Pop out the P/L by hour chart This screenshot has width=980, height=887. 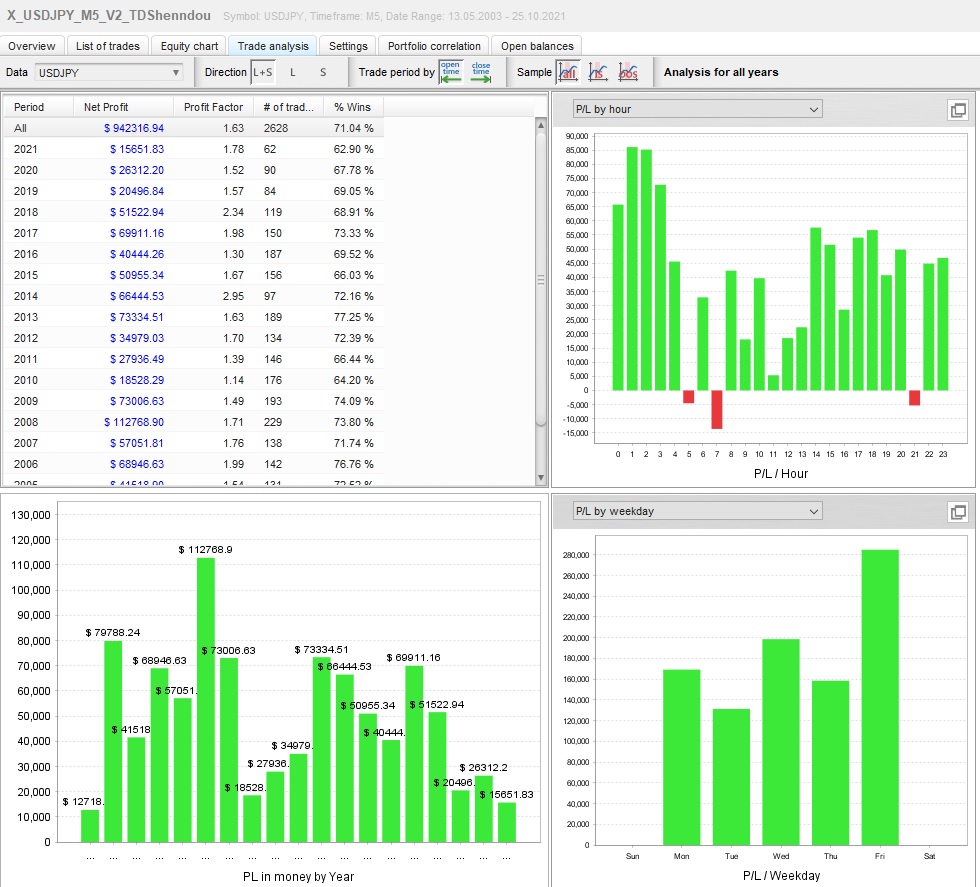click(957, 110)
